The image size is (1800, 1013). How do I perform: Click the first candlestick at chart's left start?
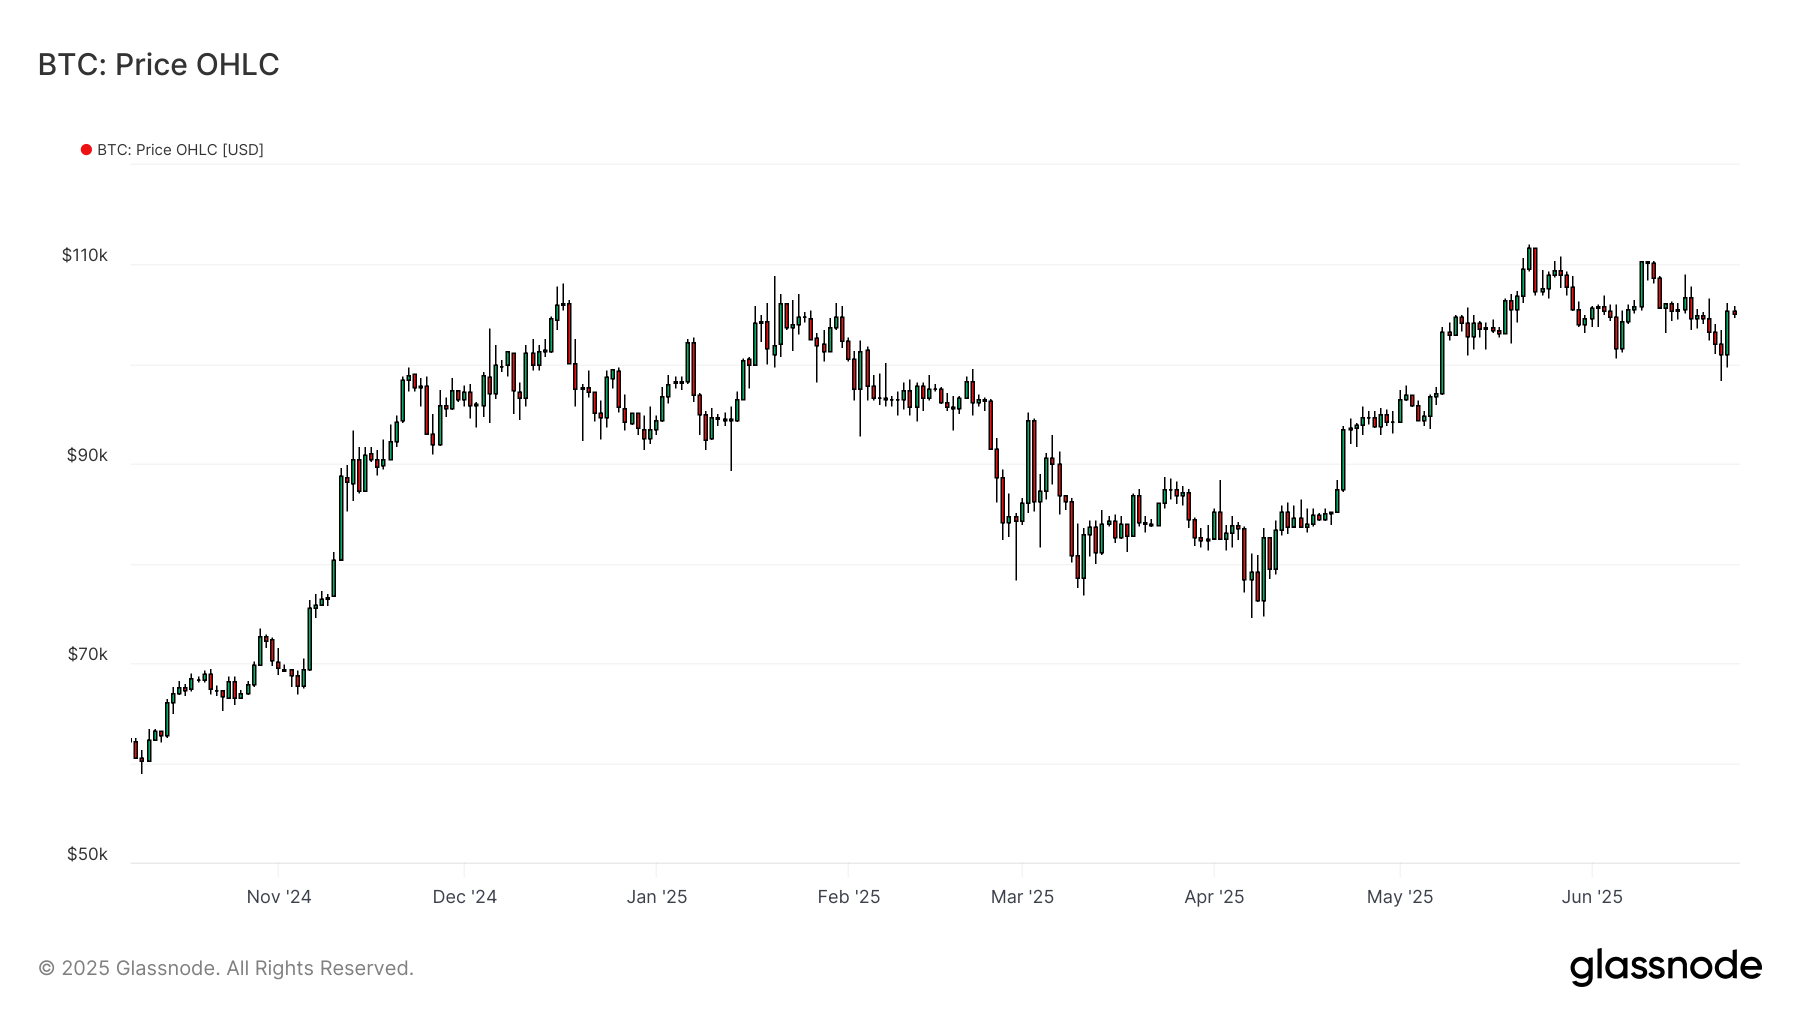(135, 749)
